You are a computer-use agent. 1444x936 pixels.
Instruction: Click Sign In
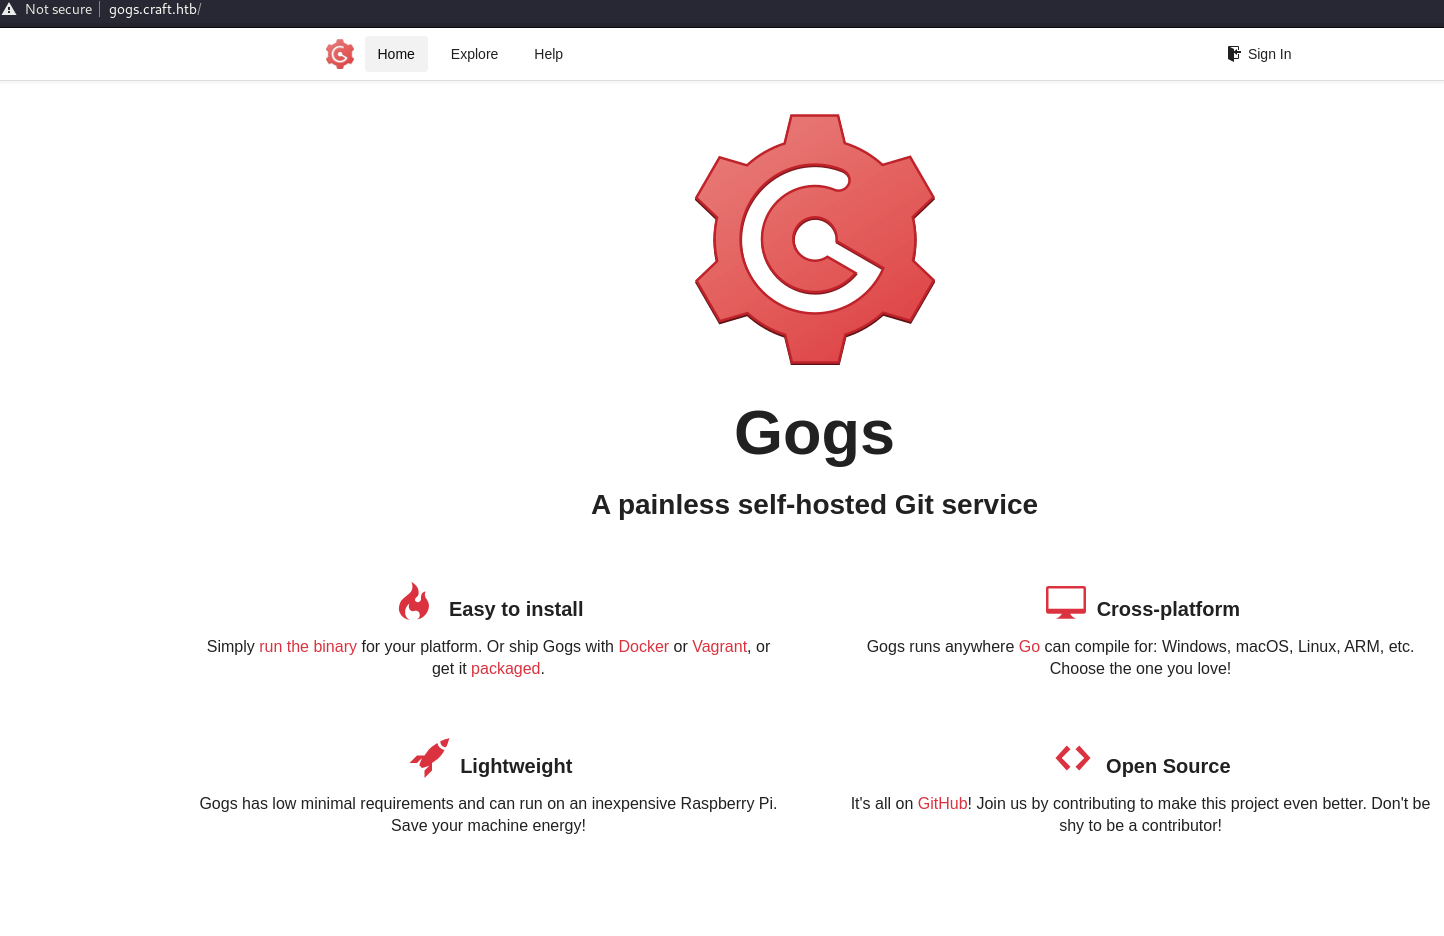point(1269,53)
